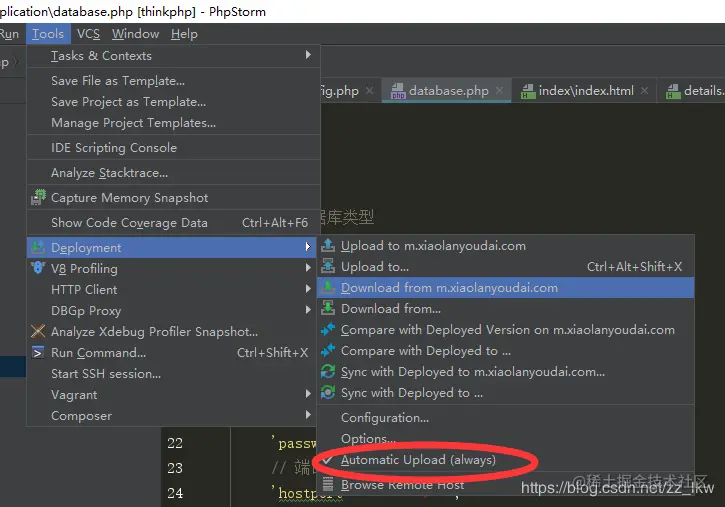725x507 pixels.
Task: Click the Upload to... arrow icon
Action: coord(328,266)
